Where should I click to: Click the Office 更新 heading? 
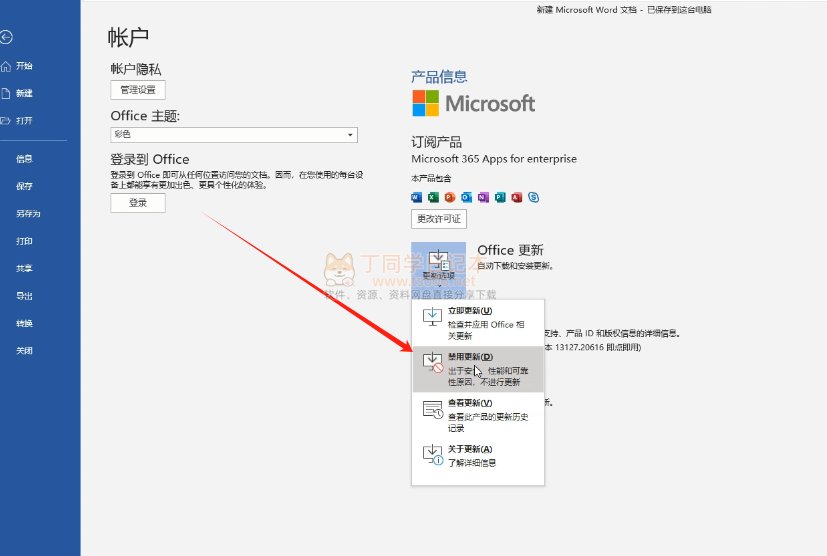(x=510, y=250)
